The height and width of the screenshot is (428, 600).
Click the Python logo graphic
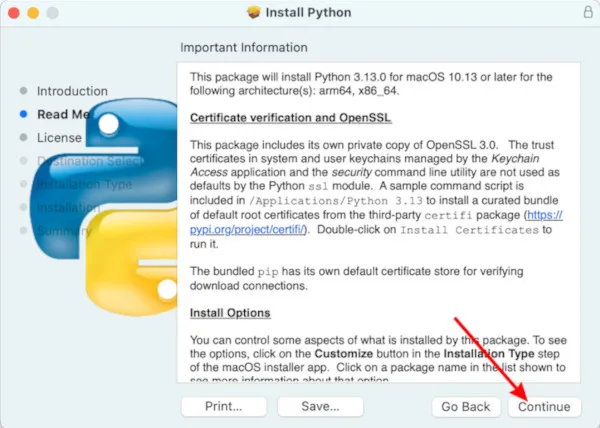(x=105, y=207)
